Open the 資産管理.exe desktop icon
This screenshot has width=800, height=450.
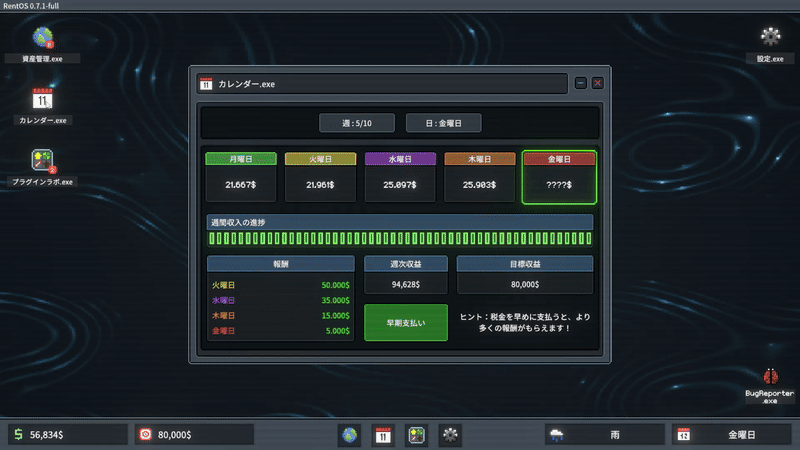(x=42, y=40)
